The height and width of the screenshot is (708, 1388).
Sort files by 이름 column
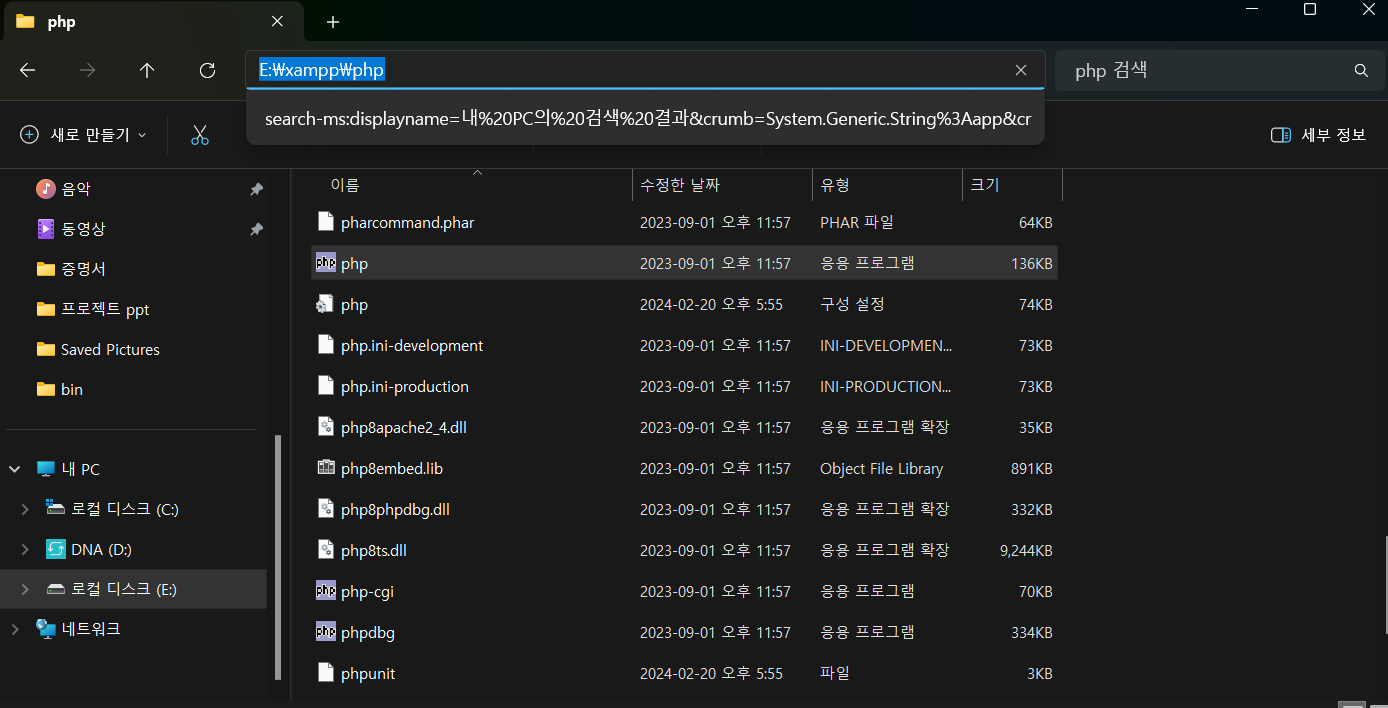(x=345, y=185)
